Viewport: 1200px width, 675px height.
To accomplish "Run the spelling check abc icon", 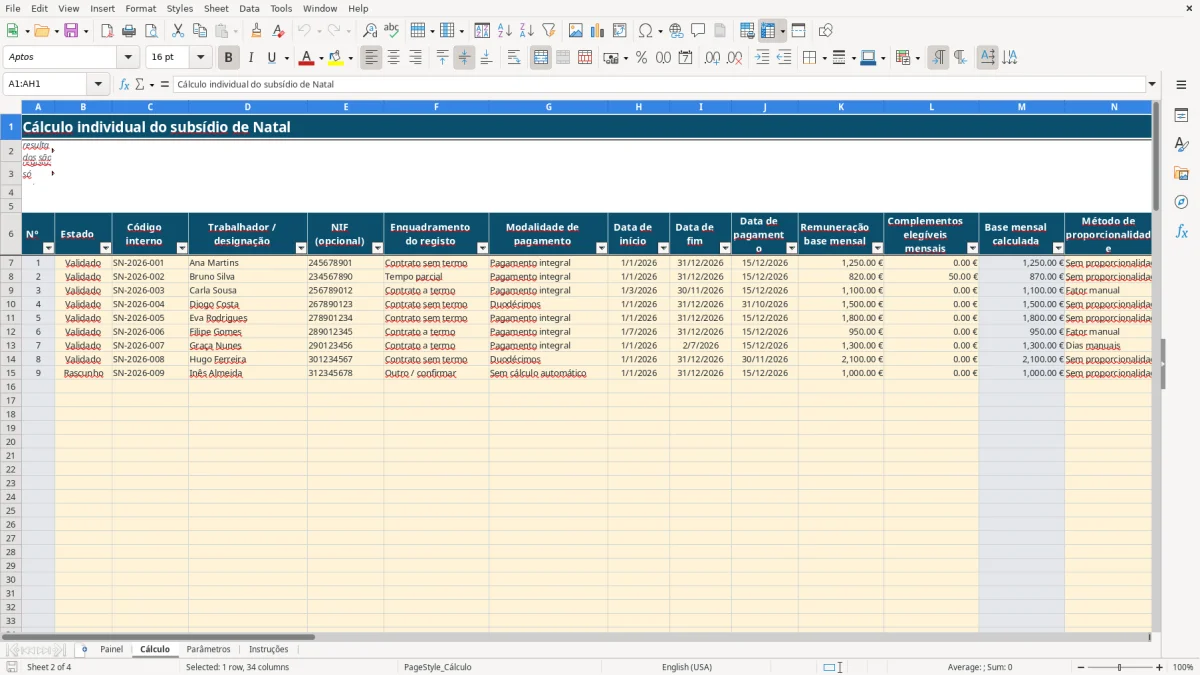I will (x=391, y=31).
